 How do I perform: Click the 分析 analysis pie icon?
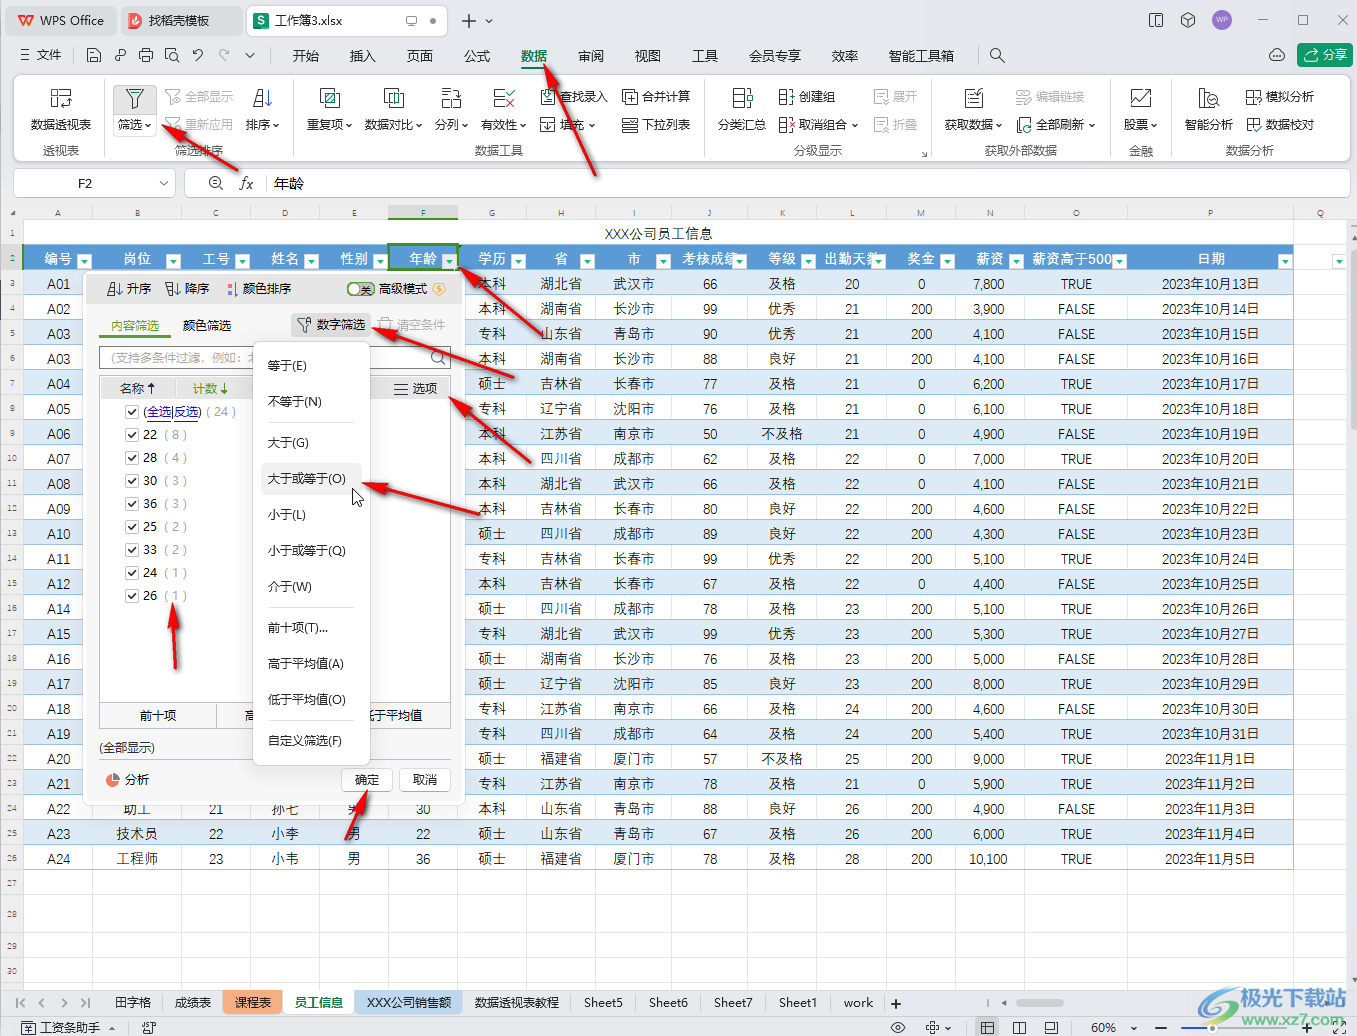113,780
